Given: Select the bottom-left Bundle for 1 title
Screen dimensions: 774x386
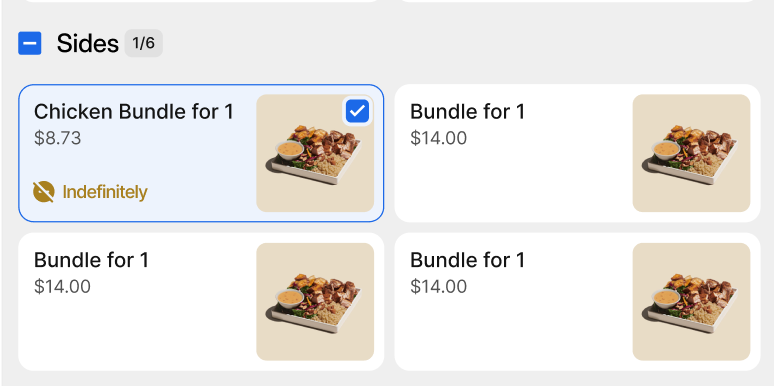Looking at the screenshot, I should (91, 260).
